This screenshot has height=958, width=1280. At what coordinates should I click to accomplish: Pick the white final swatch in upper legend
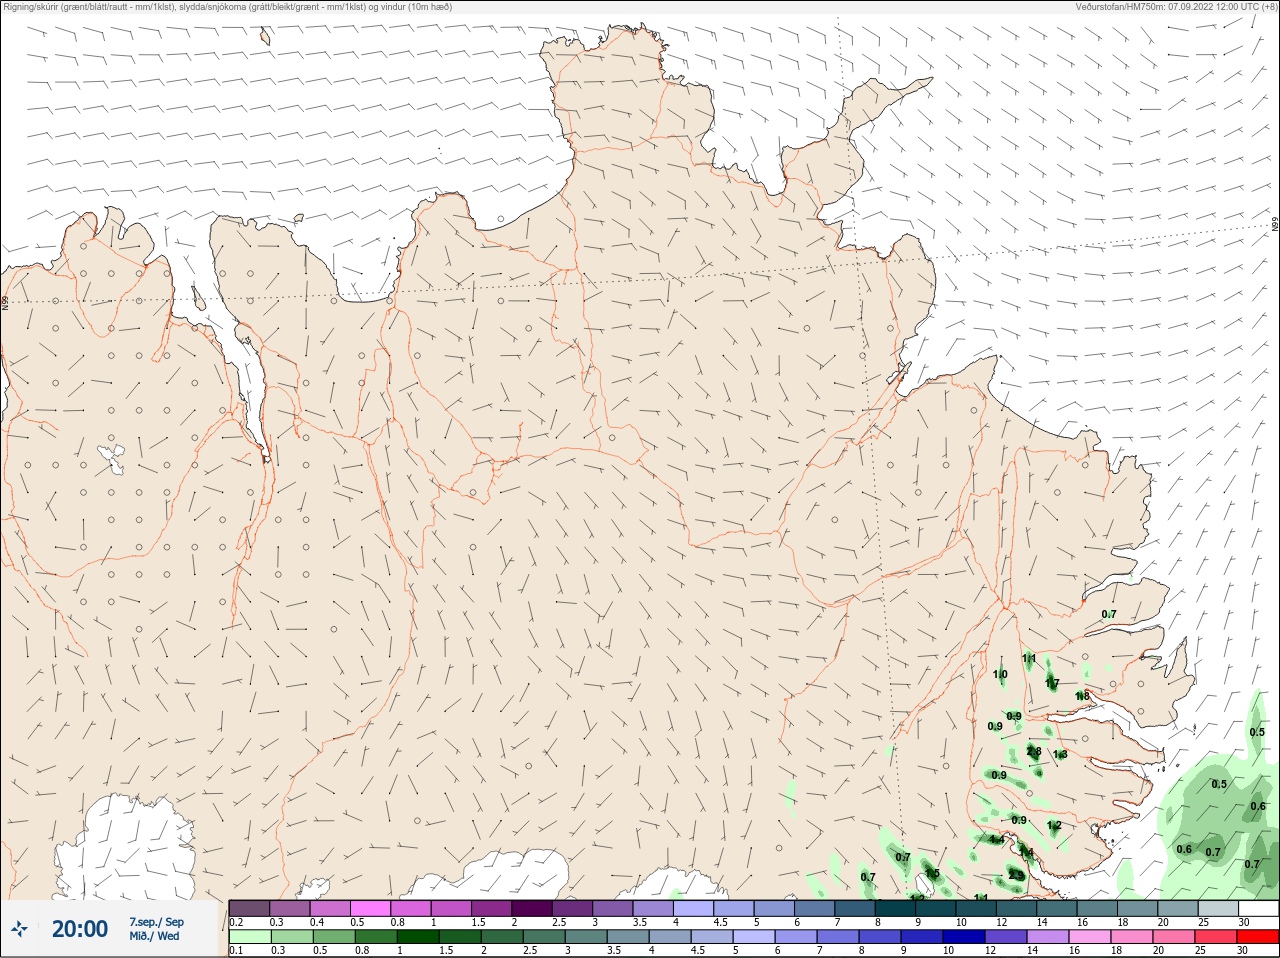tap(1258, 908)
